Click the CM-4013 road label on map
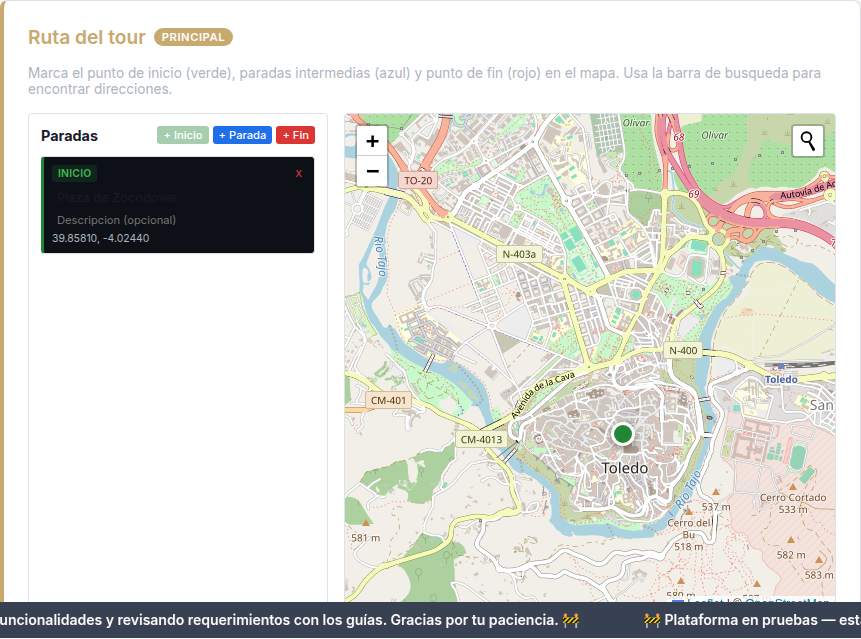The image size is (861, 639). pyautogui.click(x=481, y=440)
